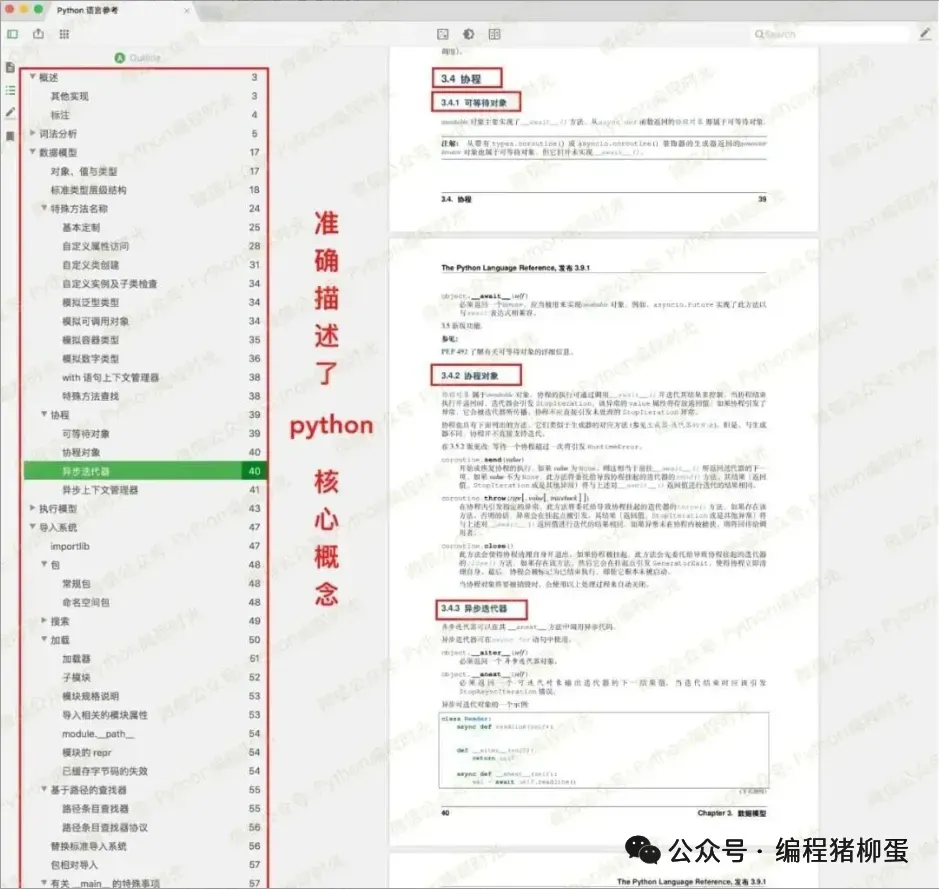
Task: Click the pencil annotate icon at top right
Action: pos(925,34)
